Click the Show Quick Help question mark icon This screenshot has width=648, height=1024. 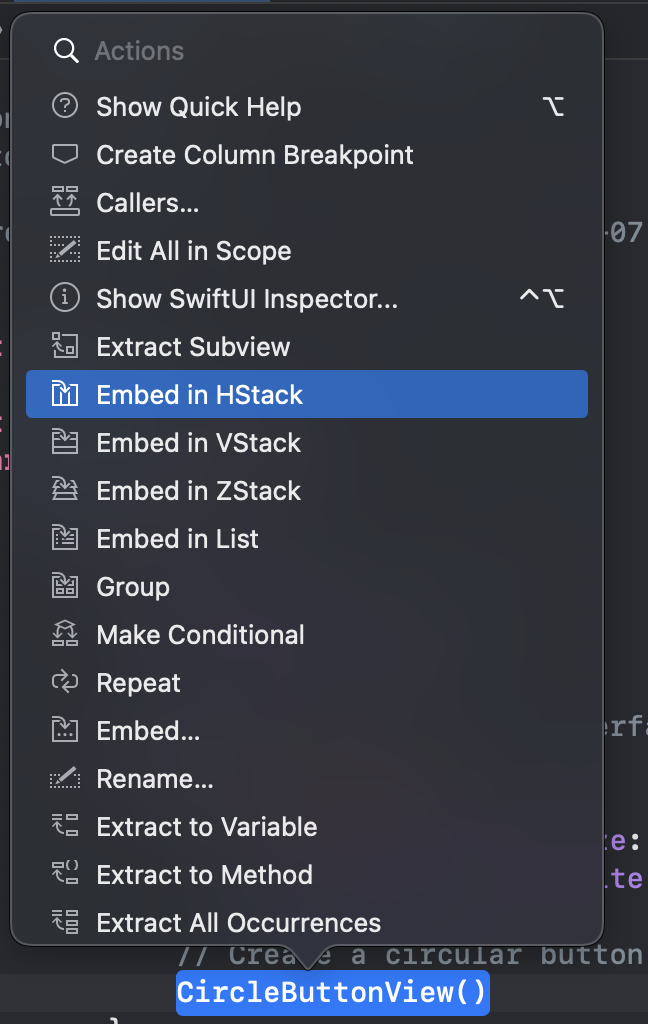[x=65, y=106]
